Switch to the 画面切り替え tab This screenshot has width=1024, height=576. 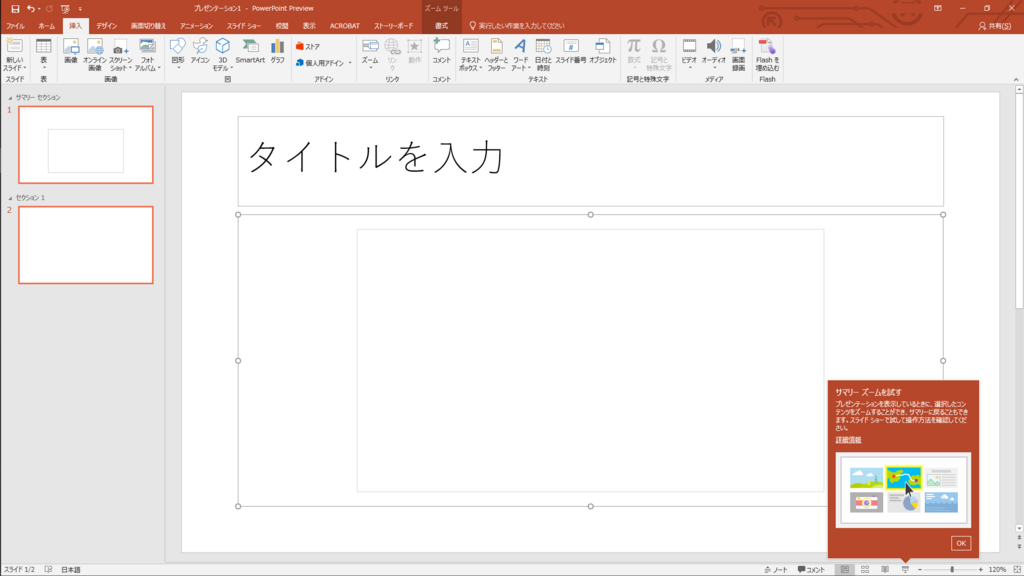[x=148, y=26]
